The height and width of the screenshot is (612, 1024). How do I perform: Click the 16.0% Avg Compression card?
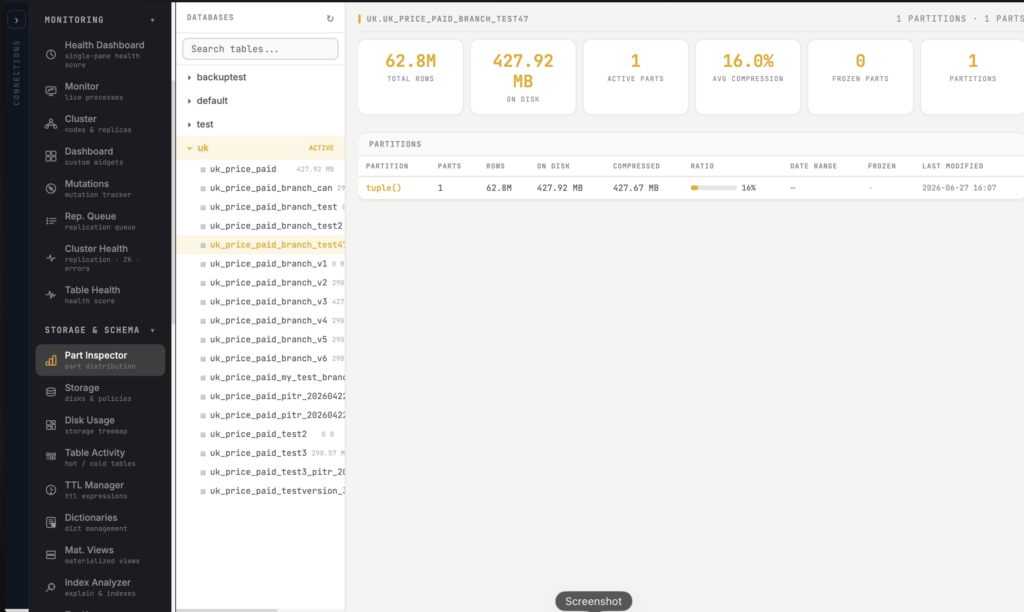(748, 77)
